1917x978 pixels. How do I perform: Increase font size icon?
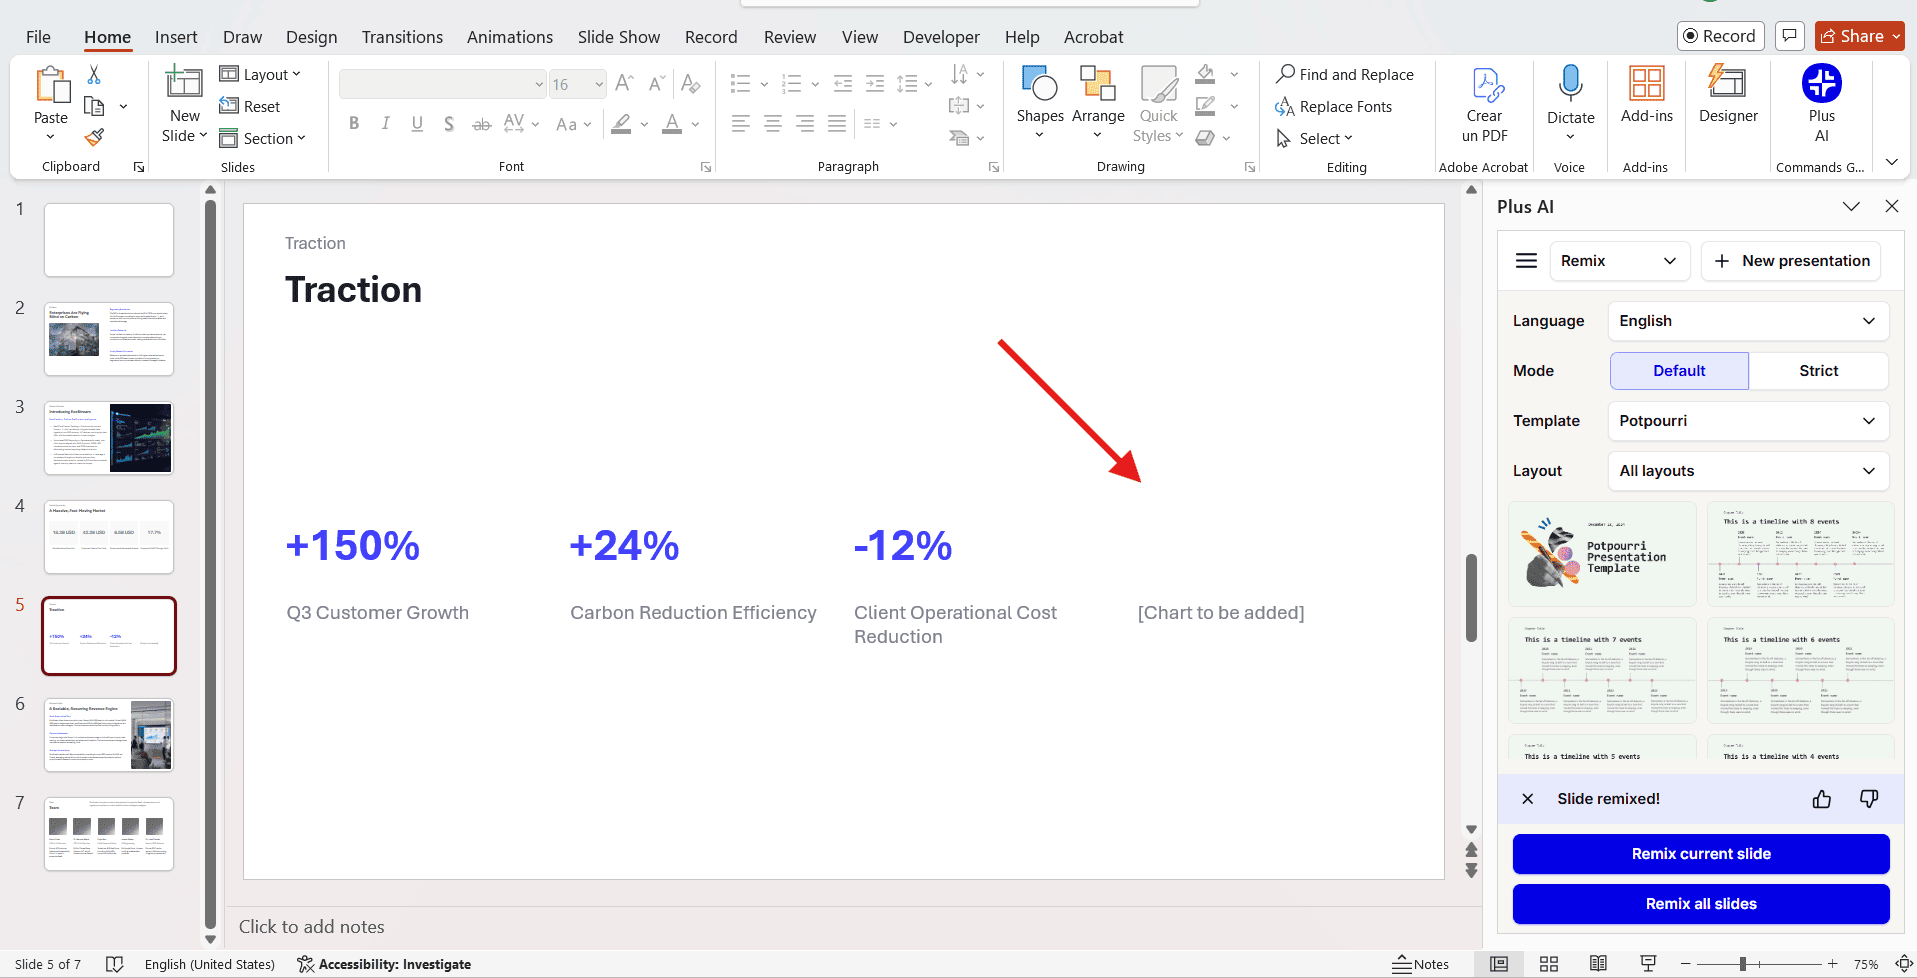(x=625, y=84)
